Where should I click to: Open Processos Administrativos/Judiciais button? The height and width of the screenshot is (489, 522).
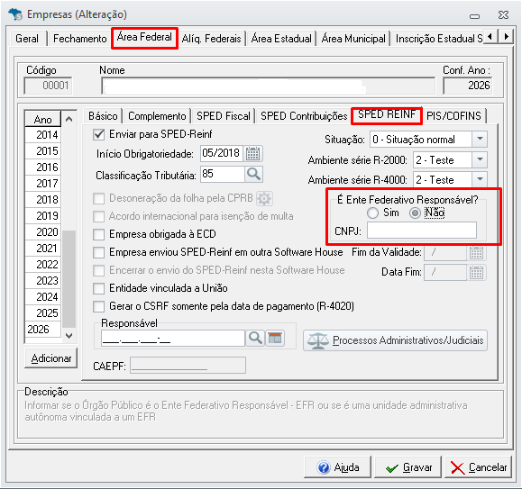(x=395, y=340)
